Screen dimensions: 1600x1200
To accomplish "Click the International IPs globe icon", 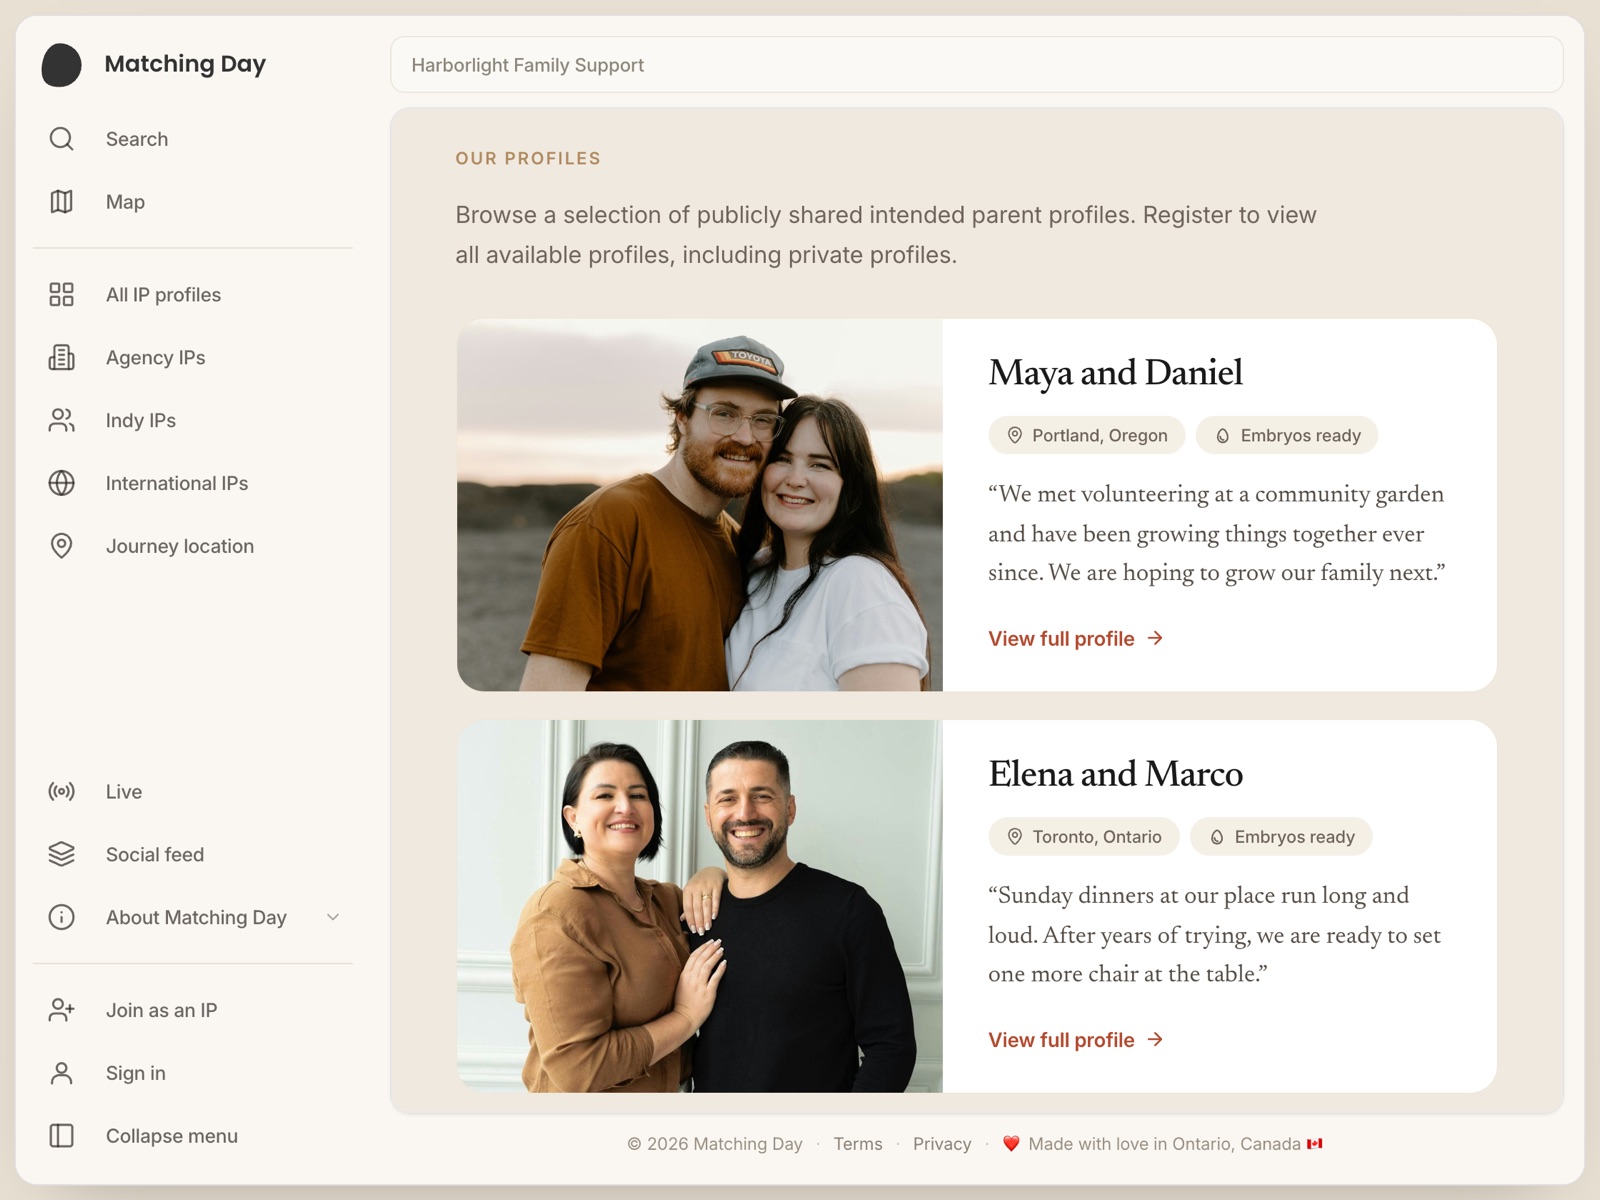I will click(61, 483).
